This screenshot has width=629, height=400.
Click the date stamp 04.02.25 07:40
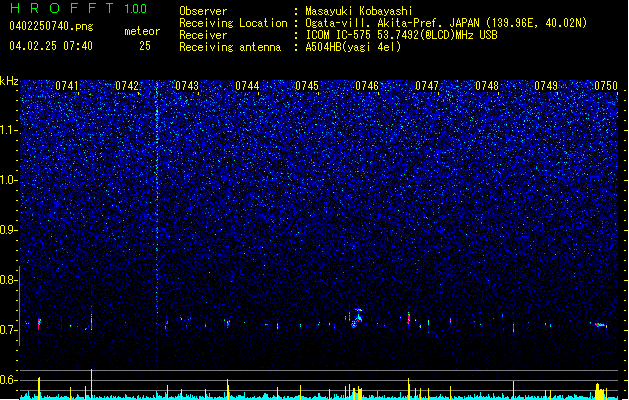[51, 46]
